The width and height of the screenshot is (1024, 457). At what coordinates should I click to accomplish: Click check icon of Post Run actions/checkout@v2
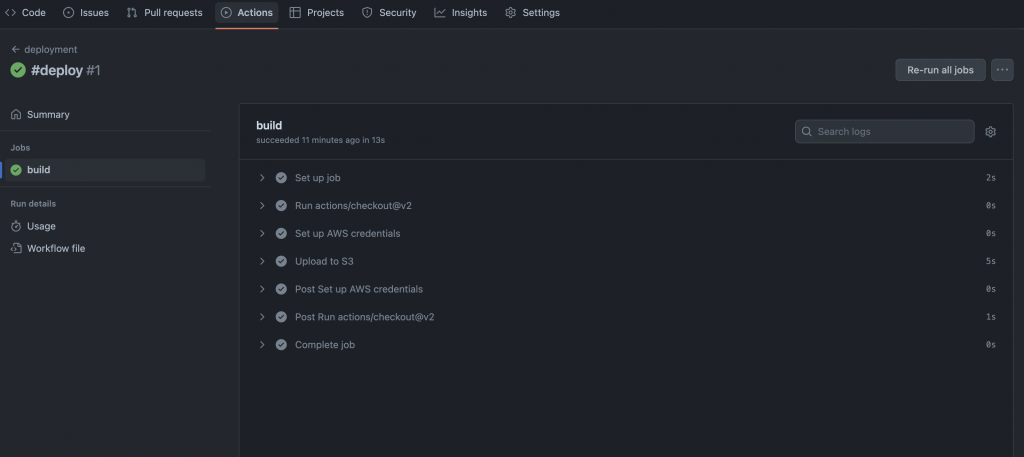pos(281,317)
